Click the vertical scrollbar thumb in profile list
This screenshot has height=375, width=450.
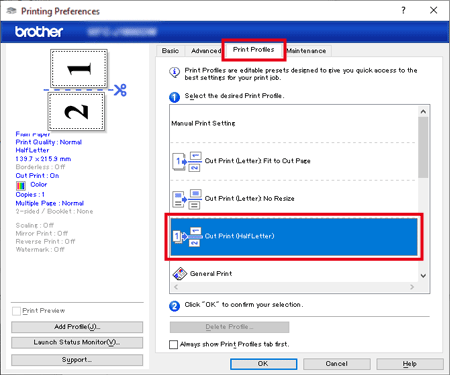pos(423,147)
